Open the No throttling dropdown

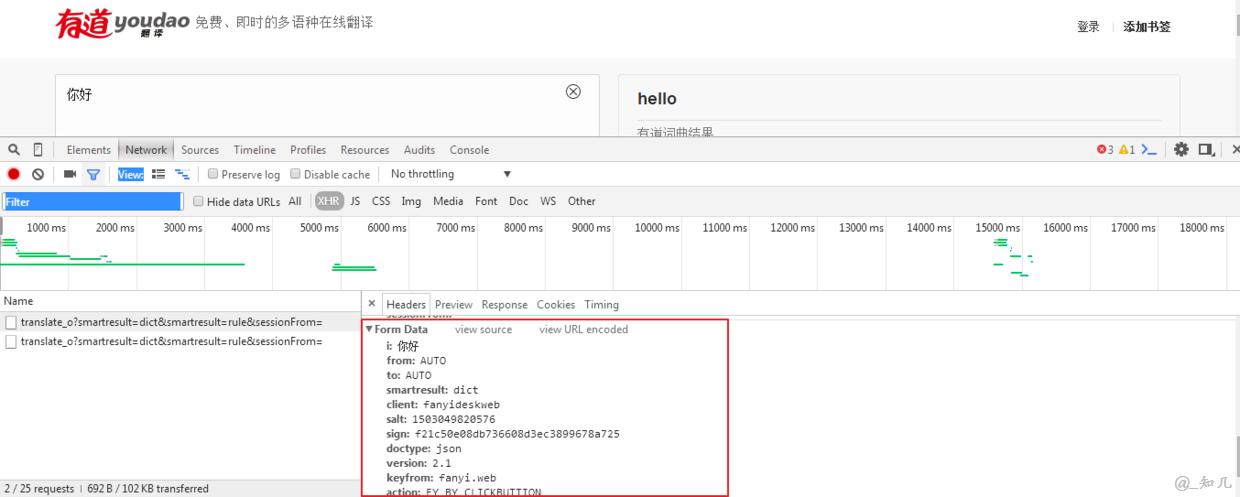pos(450,175)
